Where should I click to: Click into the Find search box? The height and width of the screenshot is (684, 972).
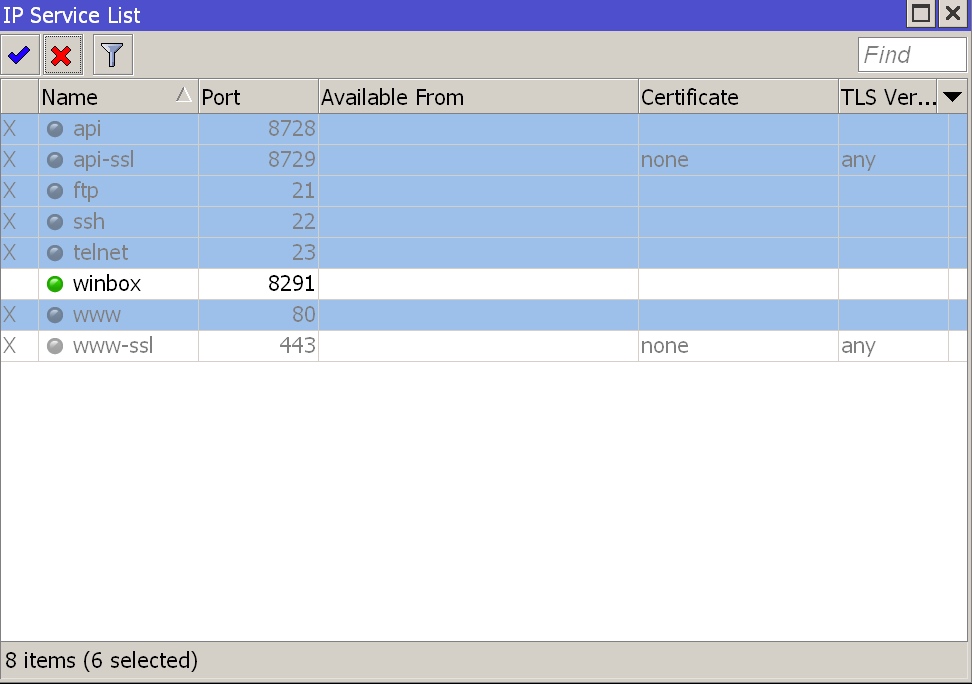tap(911, 55)
